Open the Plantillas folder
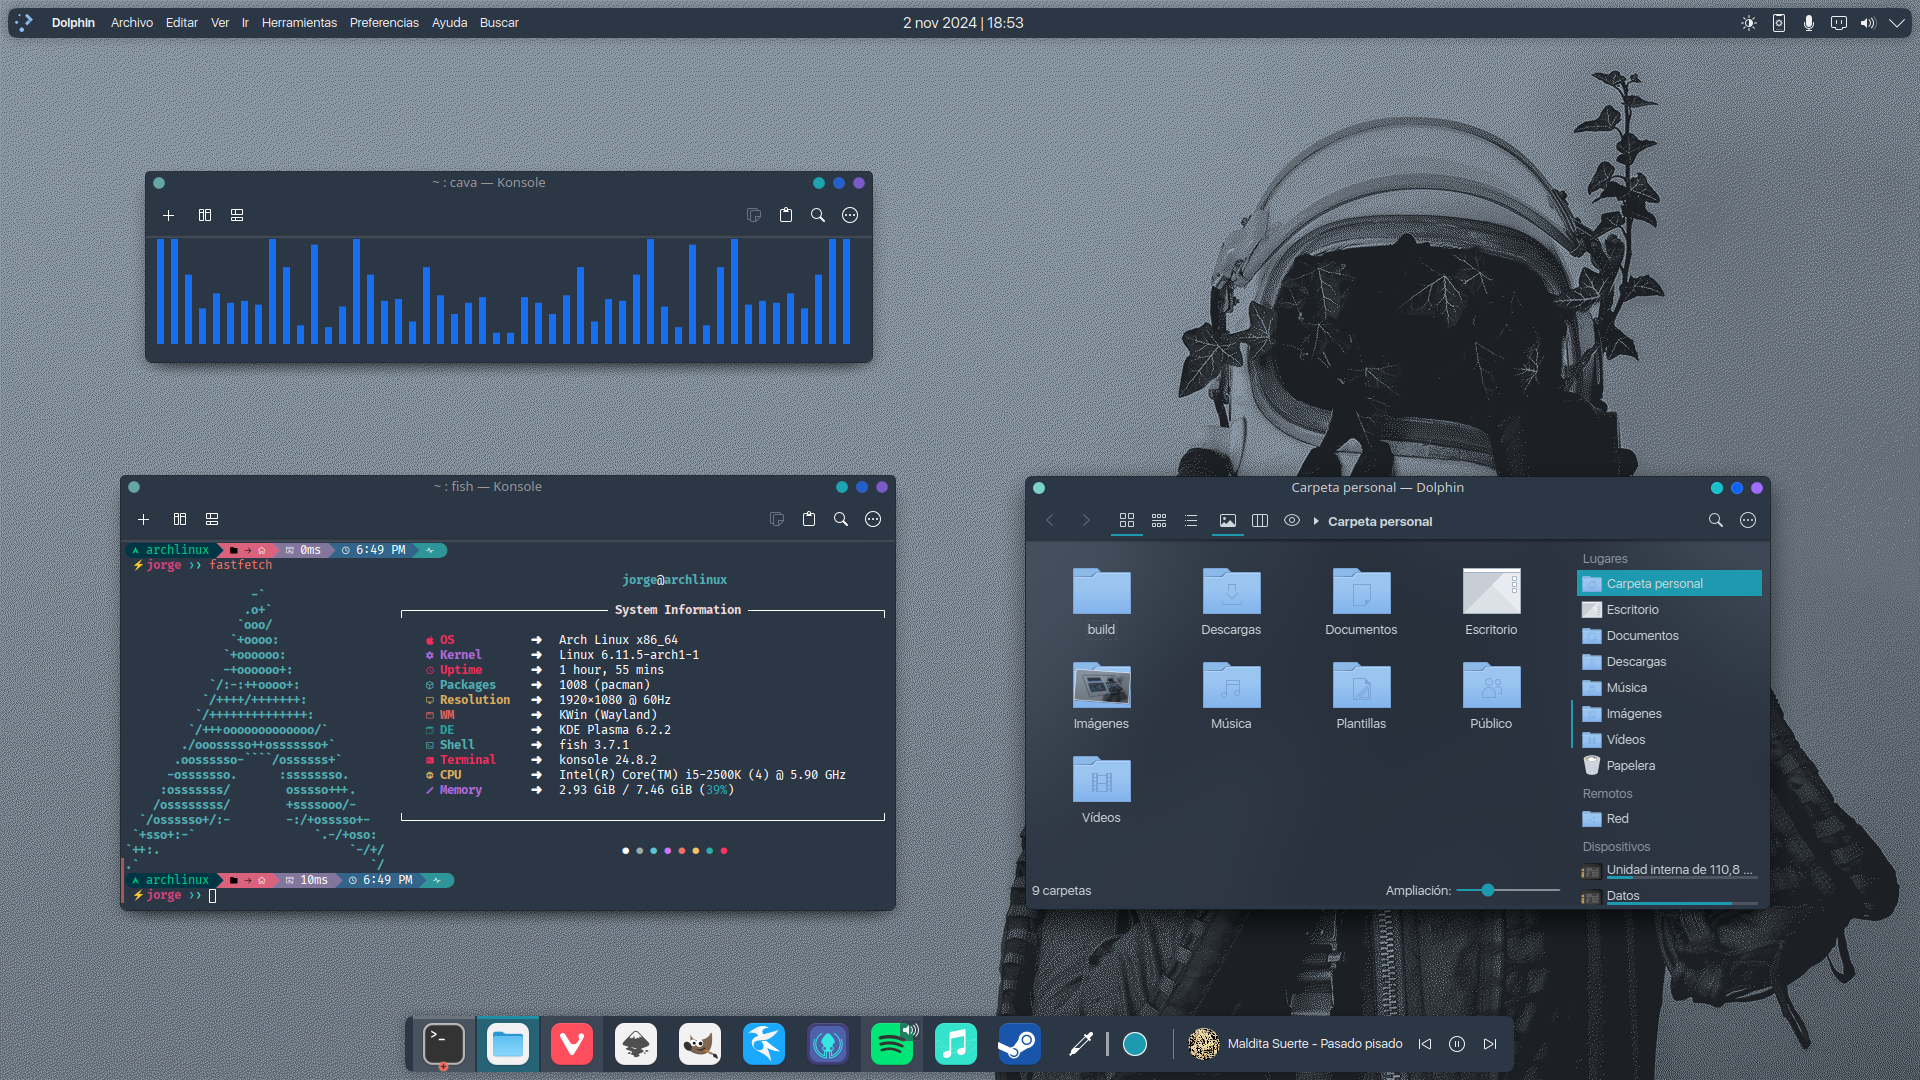The height and width of the screenshot is (1080, 1920). [1361, 695]
